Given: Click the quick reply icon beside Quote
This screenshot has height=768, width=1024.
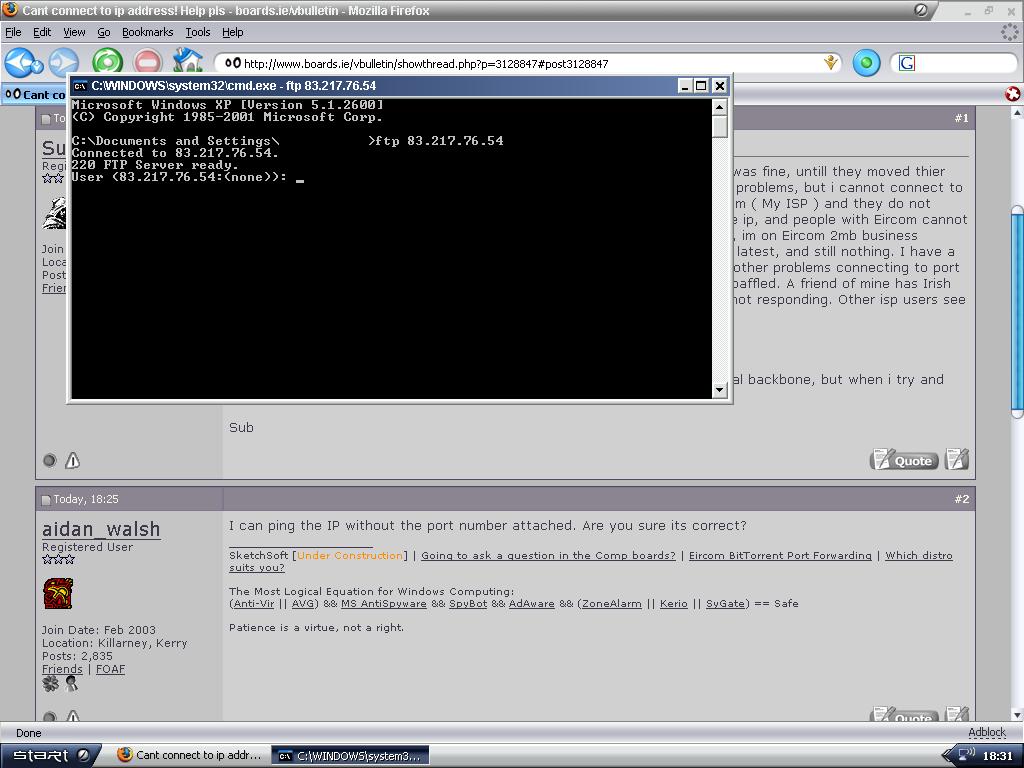Looking at the screenshot, I should coord(957,460).
